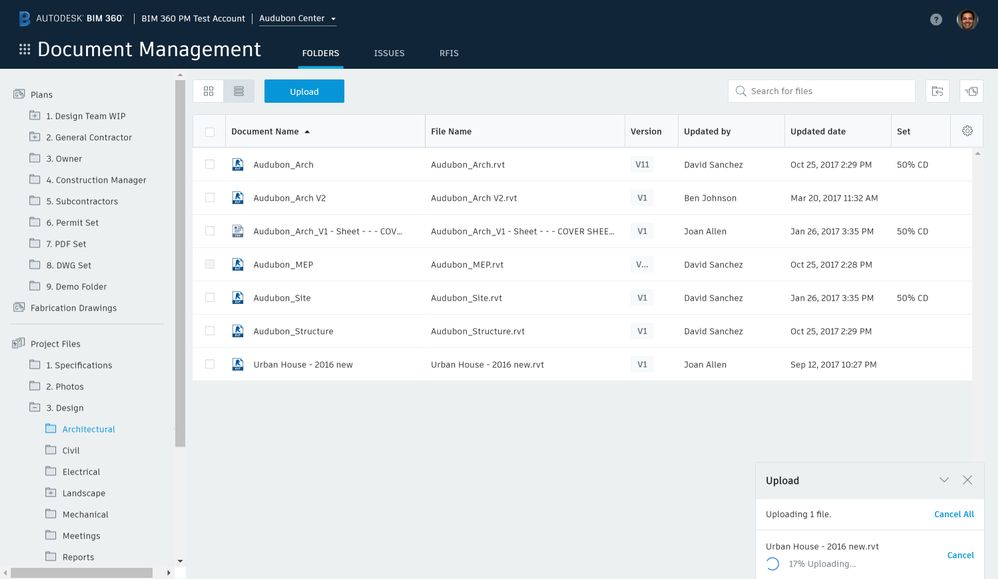Open the Urban House - 2016 new document
The image size is (998, 579).
pyautogui.click(x=303, y=364)
